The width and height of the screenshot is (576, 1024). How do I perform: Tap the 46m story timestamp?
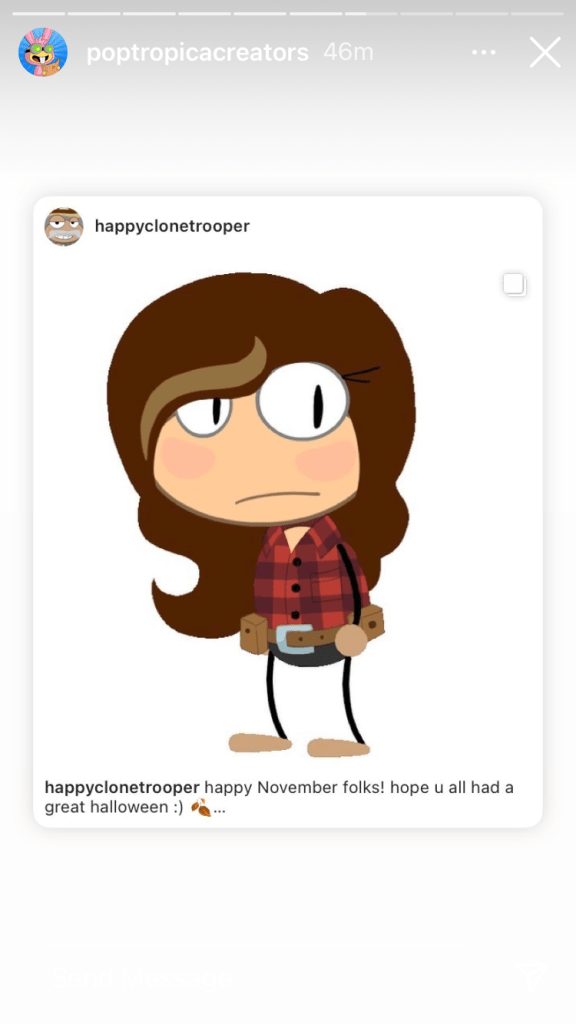[x=349, y=52]
